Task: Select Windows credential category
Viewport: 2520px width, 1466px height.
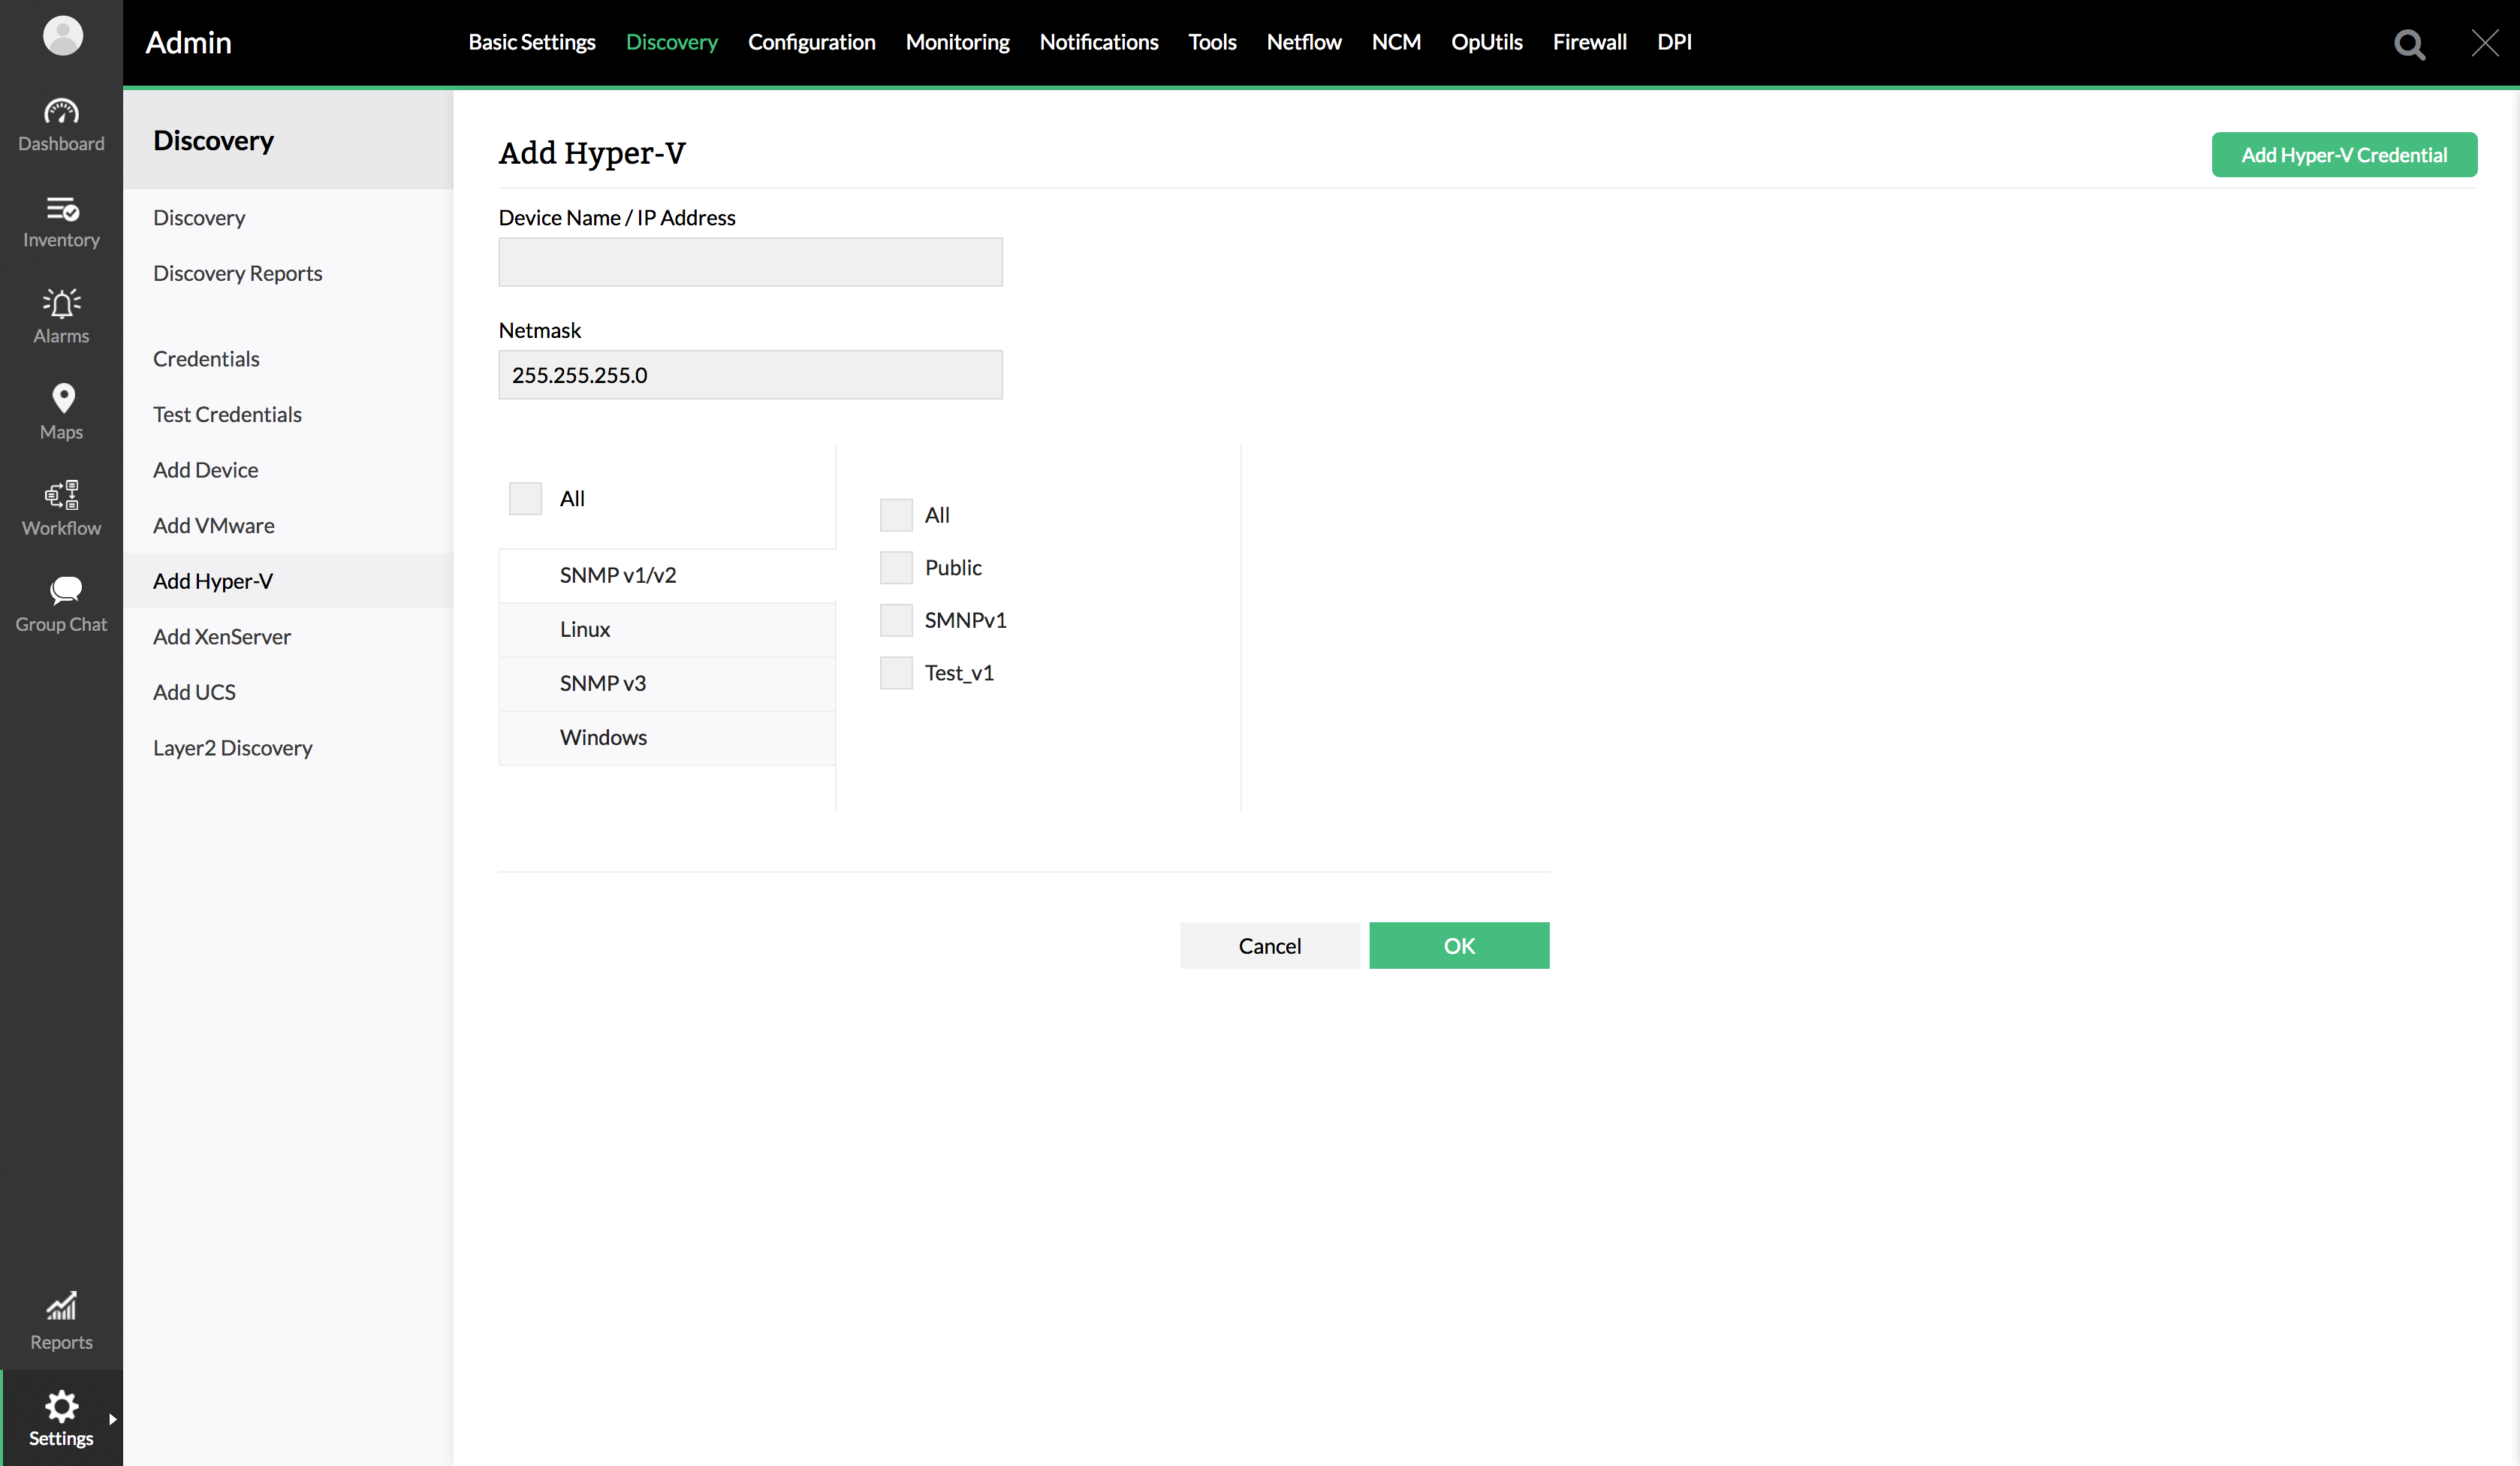Action: [603, 737]
